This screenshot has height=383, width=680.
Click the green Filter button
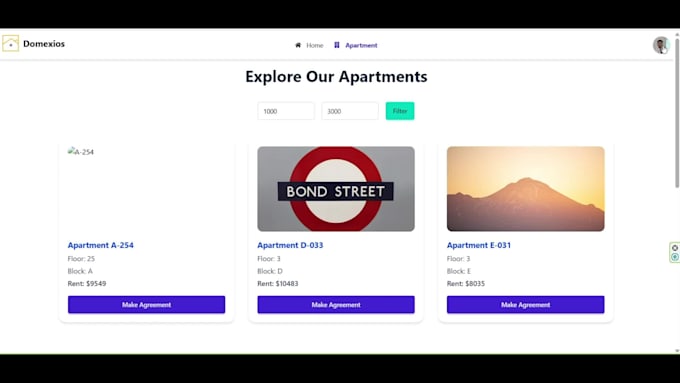(400, 111)
